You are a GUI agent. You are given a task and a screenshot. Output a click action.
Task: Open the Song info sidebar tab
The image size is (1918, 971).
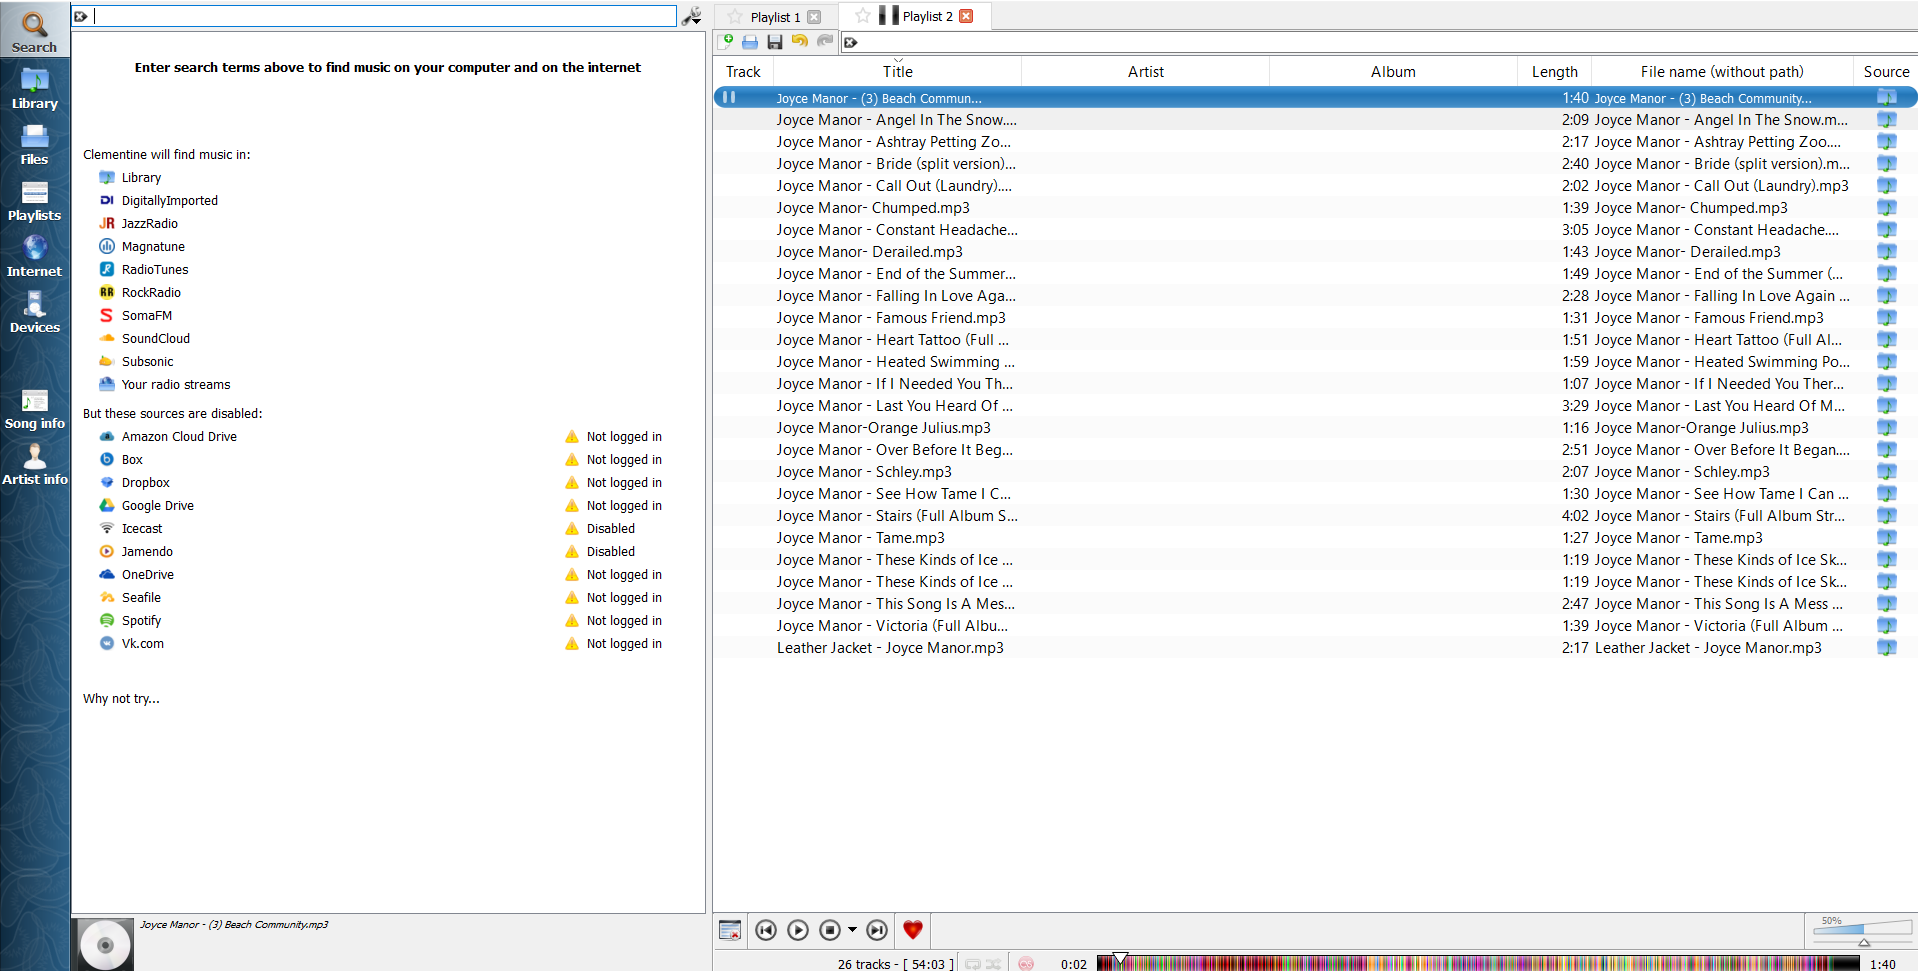pos(35,408)
